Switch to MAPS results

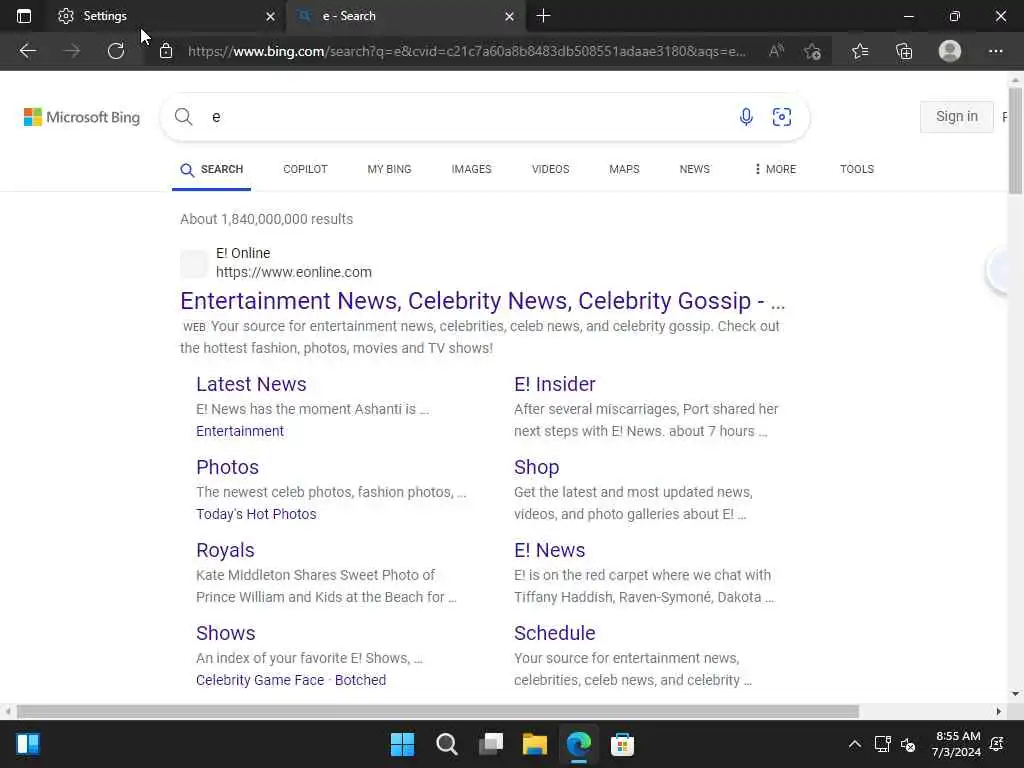[x=624, y=169]
